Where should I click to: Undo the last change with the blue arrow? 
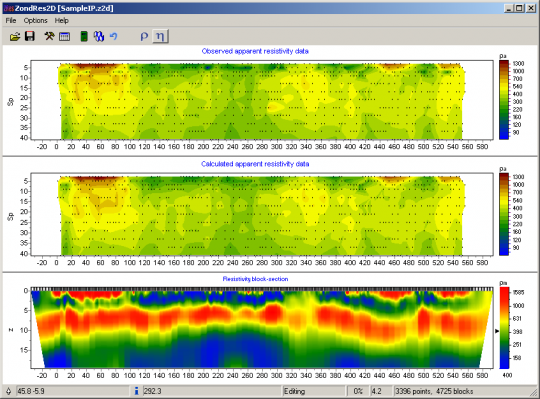[114, 36]
